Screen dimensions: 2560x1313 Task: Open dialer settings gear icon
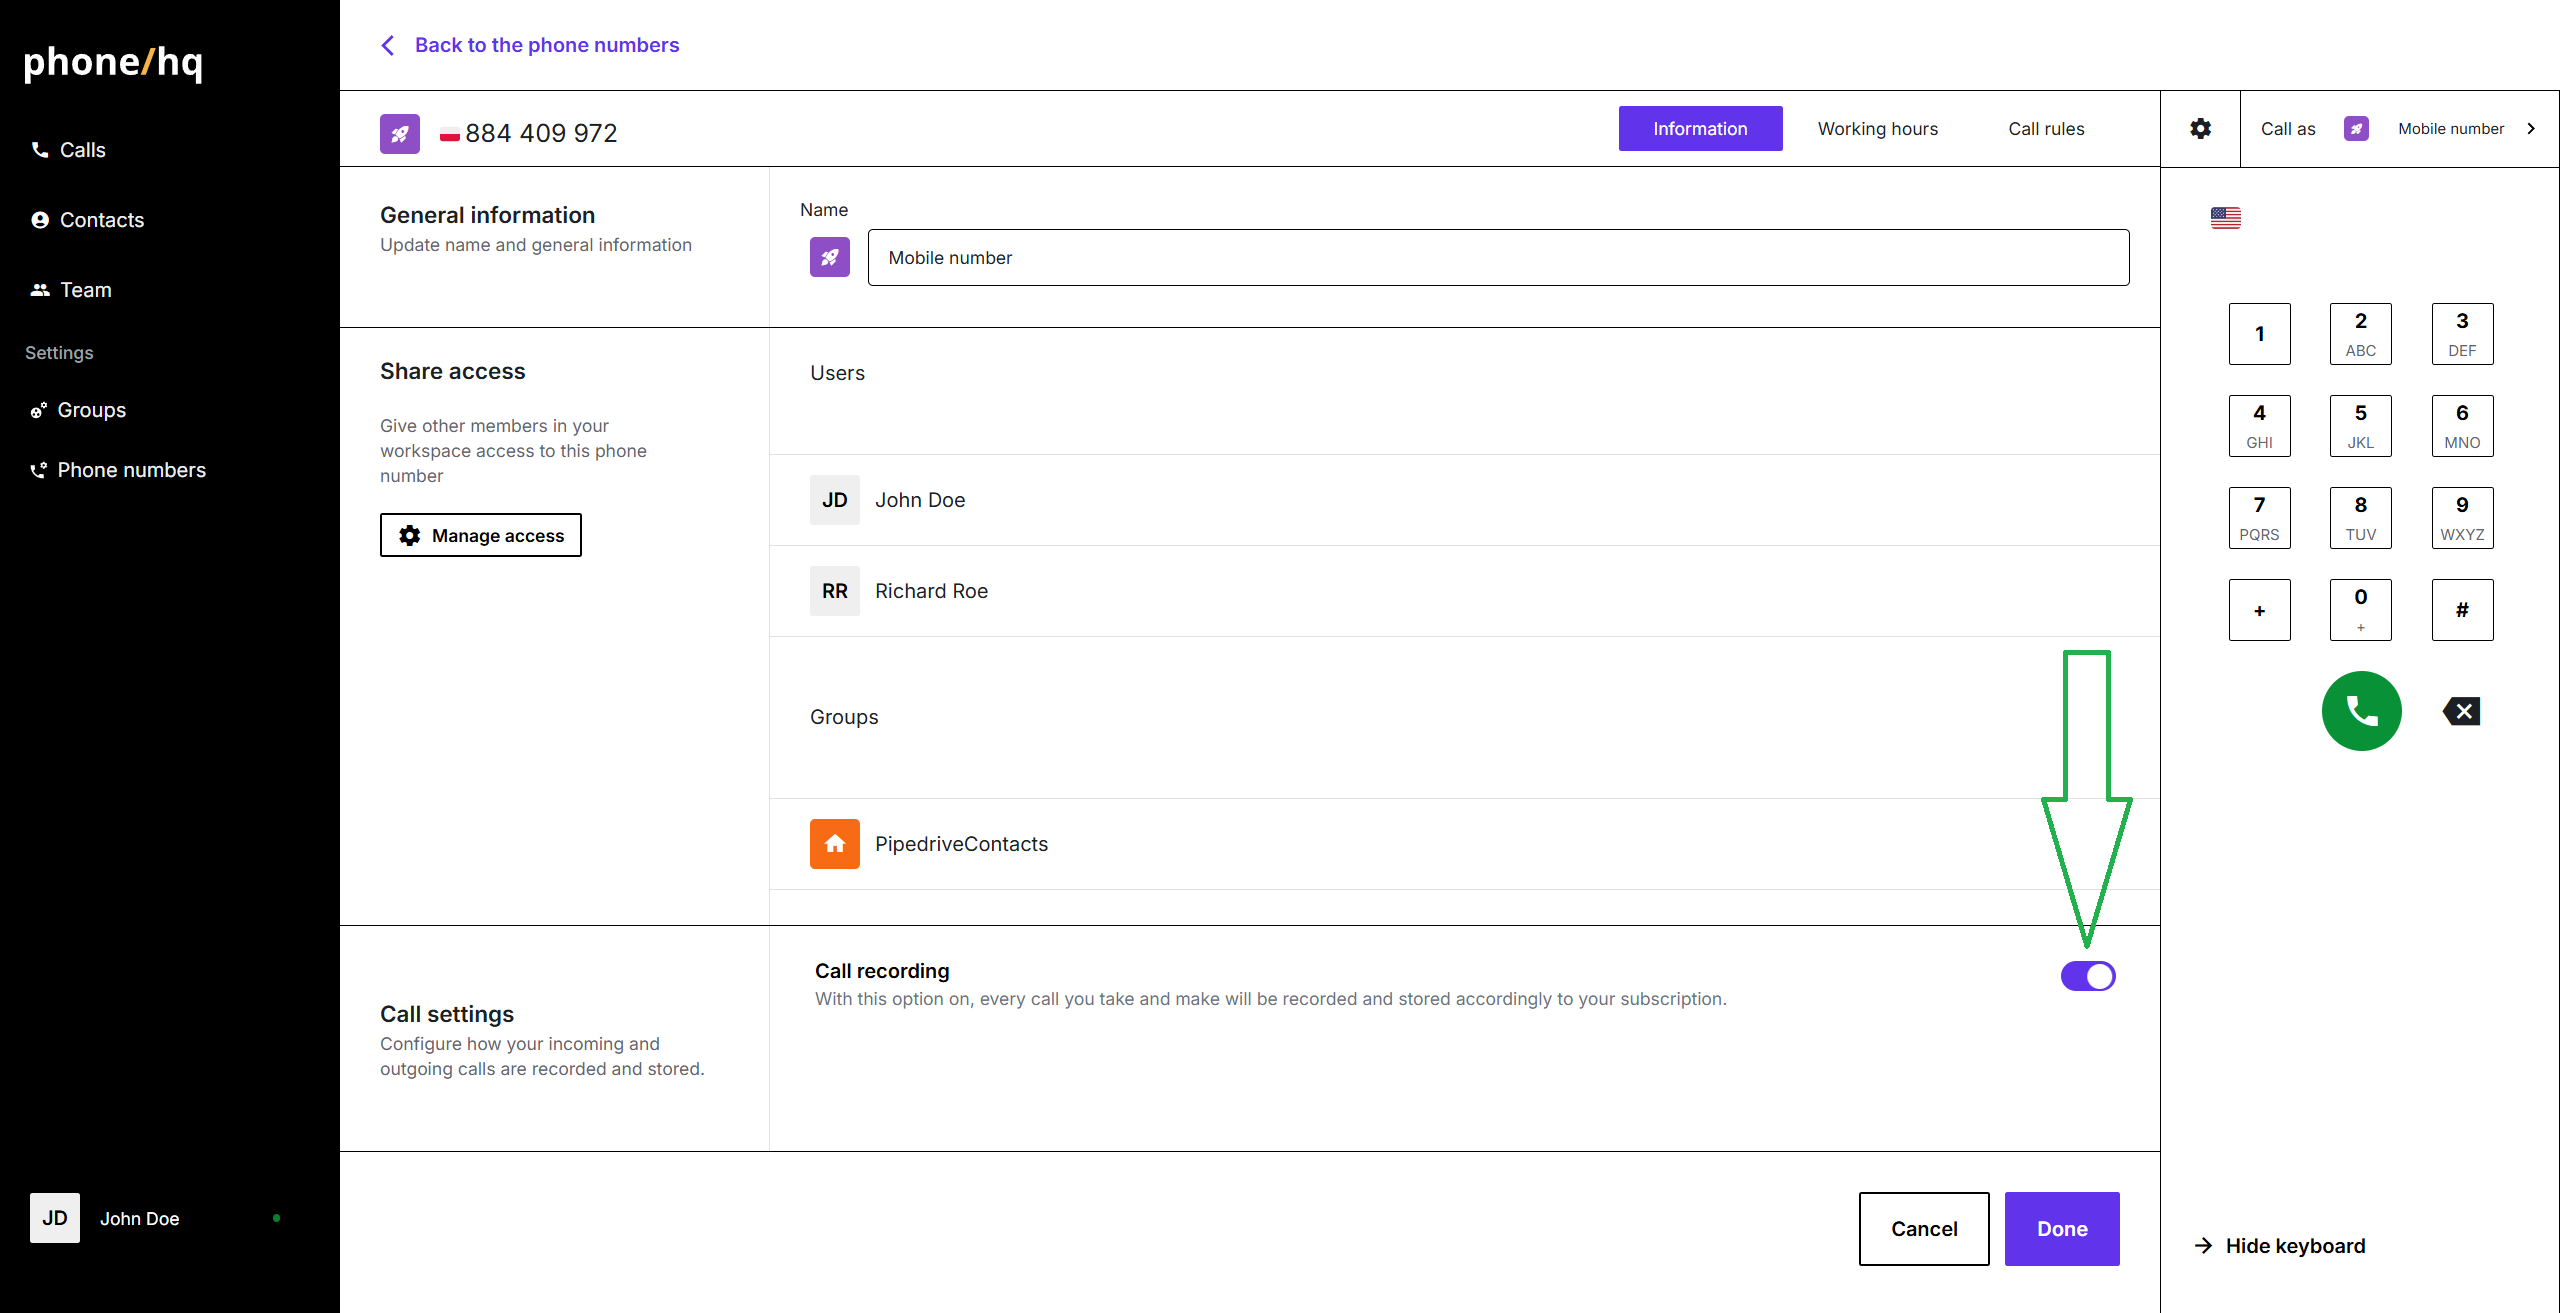[2200, 129]
